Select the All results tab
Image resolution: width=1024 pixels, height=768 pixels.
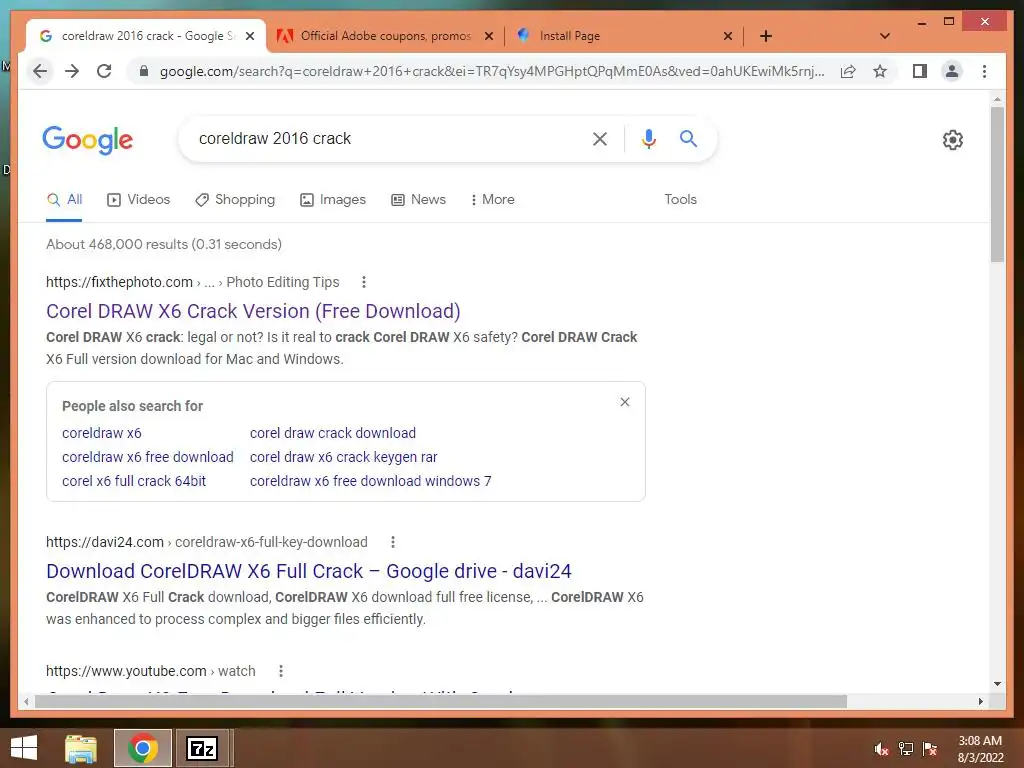pyautogui.click(x=64, y=199)
